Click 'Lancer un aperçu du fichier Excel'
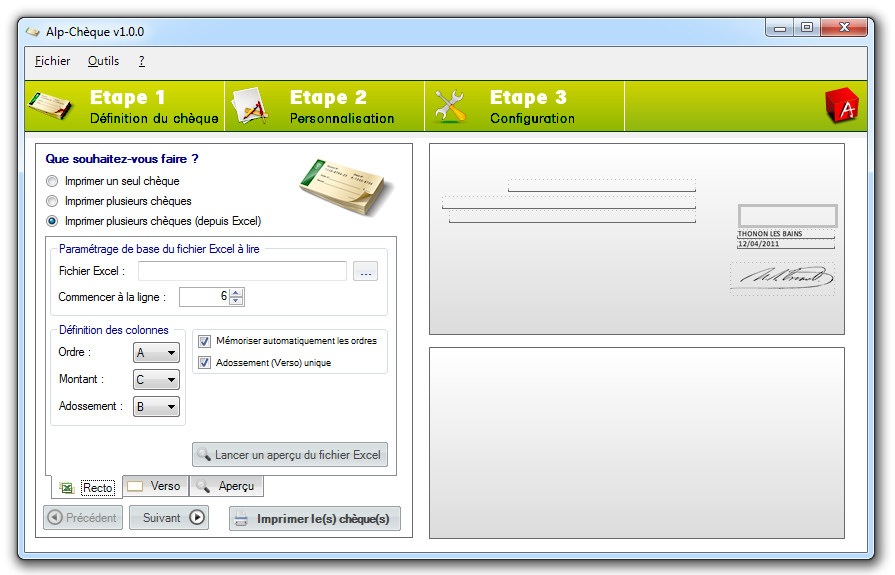The height and width of the screenshot is (575, 895). (x=289, y=455)
